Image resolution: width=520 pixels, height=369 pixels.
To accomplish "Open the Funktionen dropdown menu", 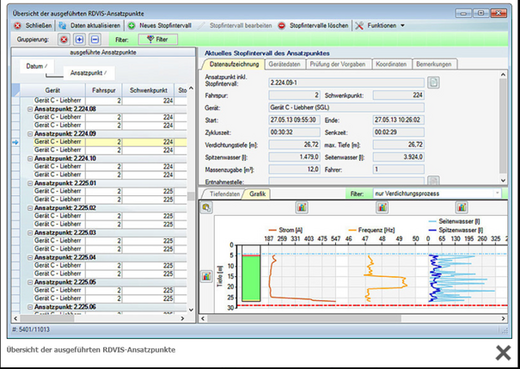I will [380, 26].
